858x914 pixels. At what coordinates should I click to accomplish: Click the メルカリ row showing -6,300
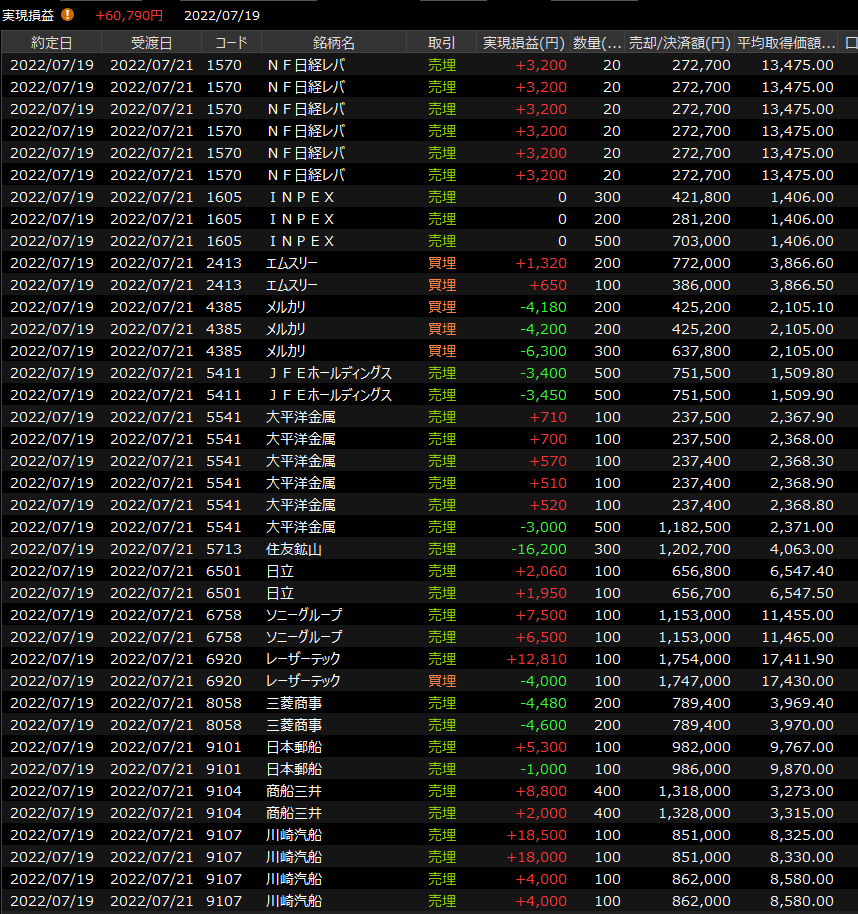point(286,351)
